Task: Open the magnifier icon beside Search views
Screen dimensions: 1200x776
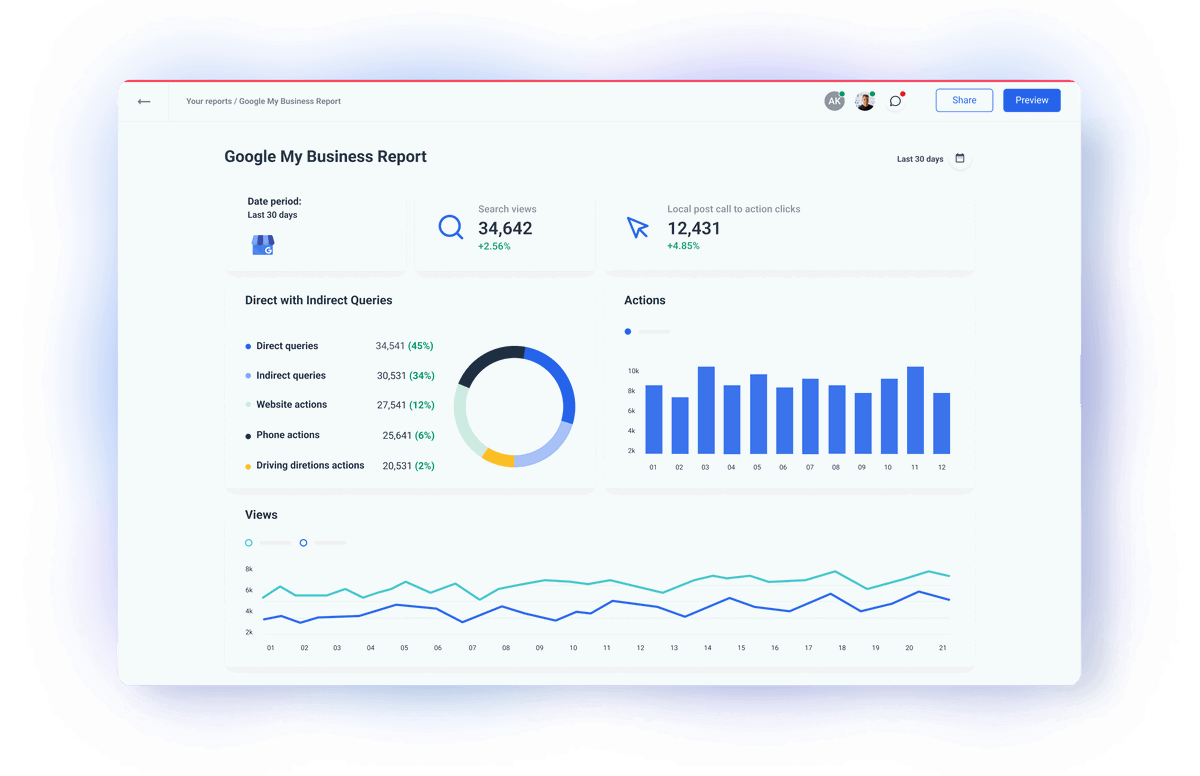Action: pyautogui.click(x=450, y=227)
